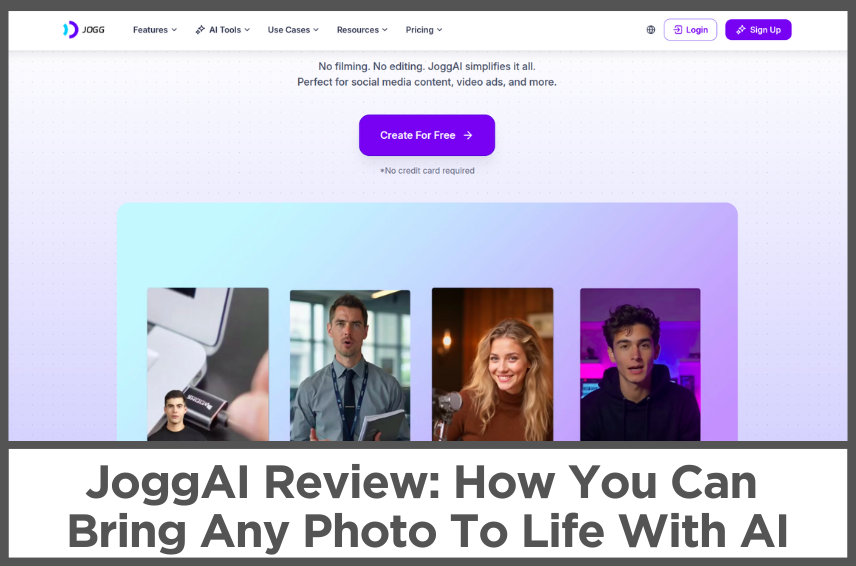This screenshot has height=566, width=856.
Task: Open the AI Tools menu
Action: tap(223, 29)
